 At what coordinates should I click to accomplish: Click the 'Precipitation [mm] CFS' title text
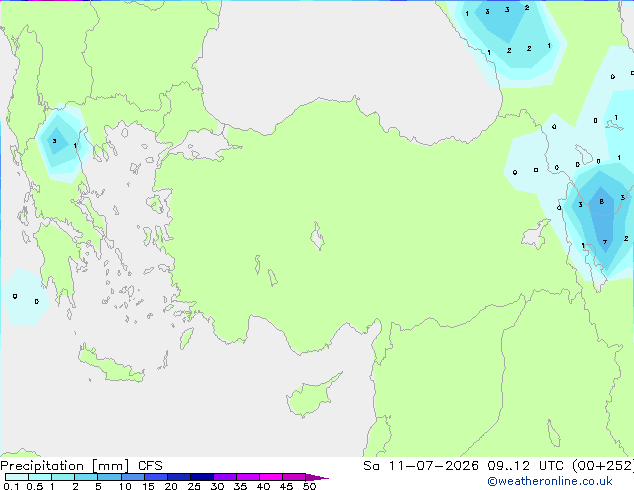click(81, 466)
